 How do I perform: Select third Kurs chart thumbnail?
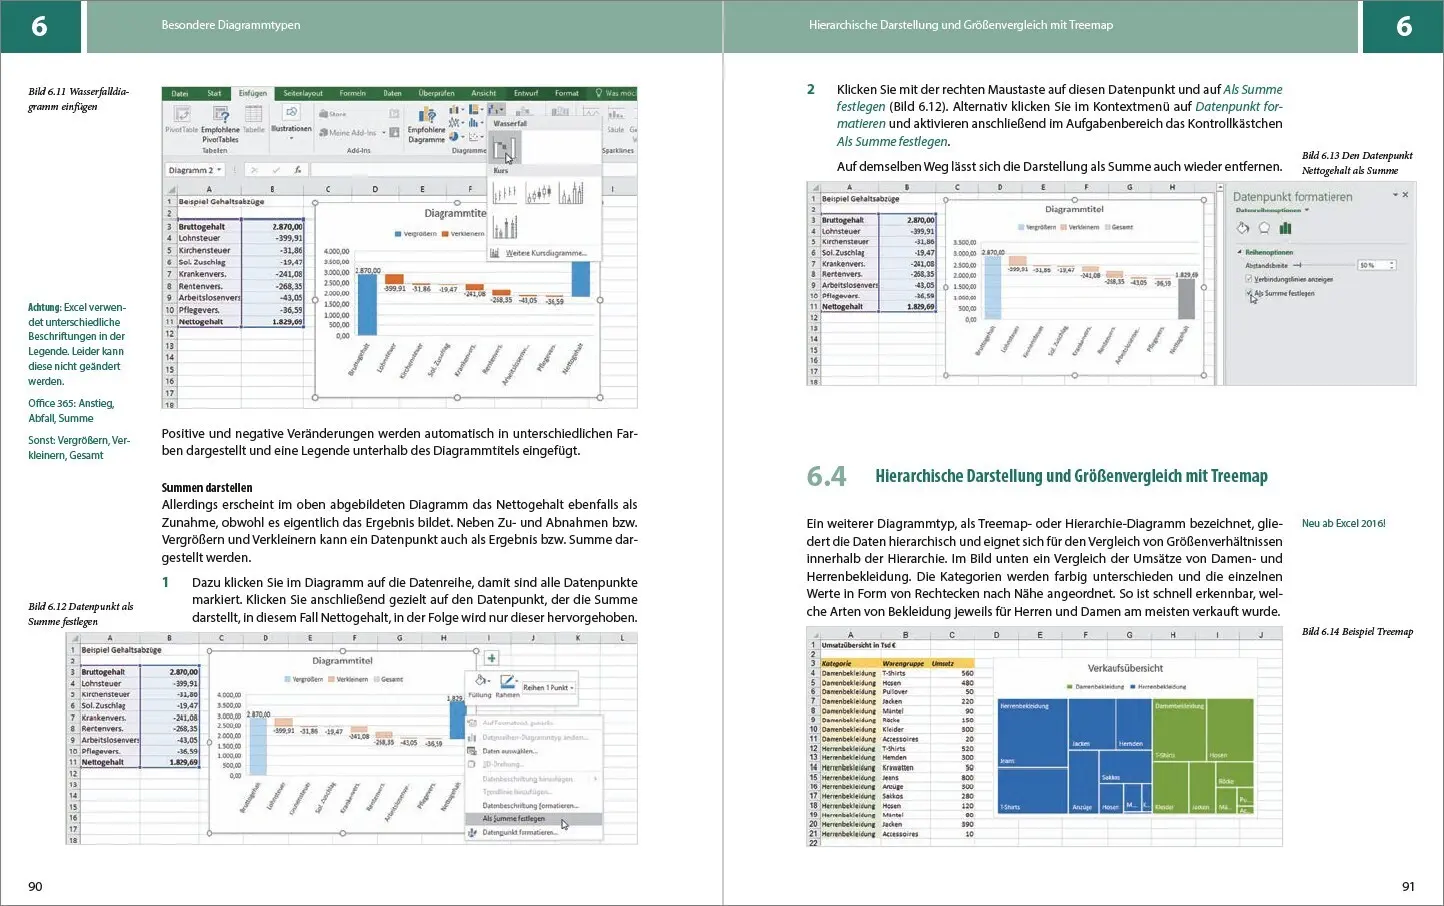(x=571, y=193)
